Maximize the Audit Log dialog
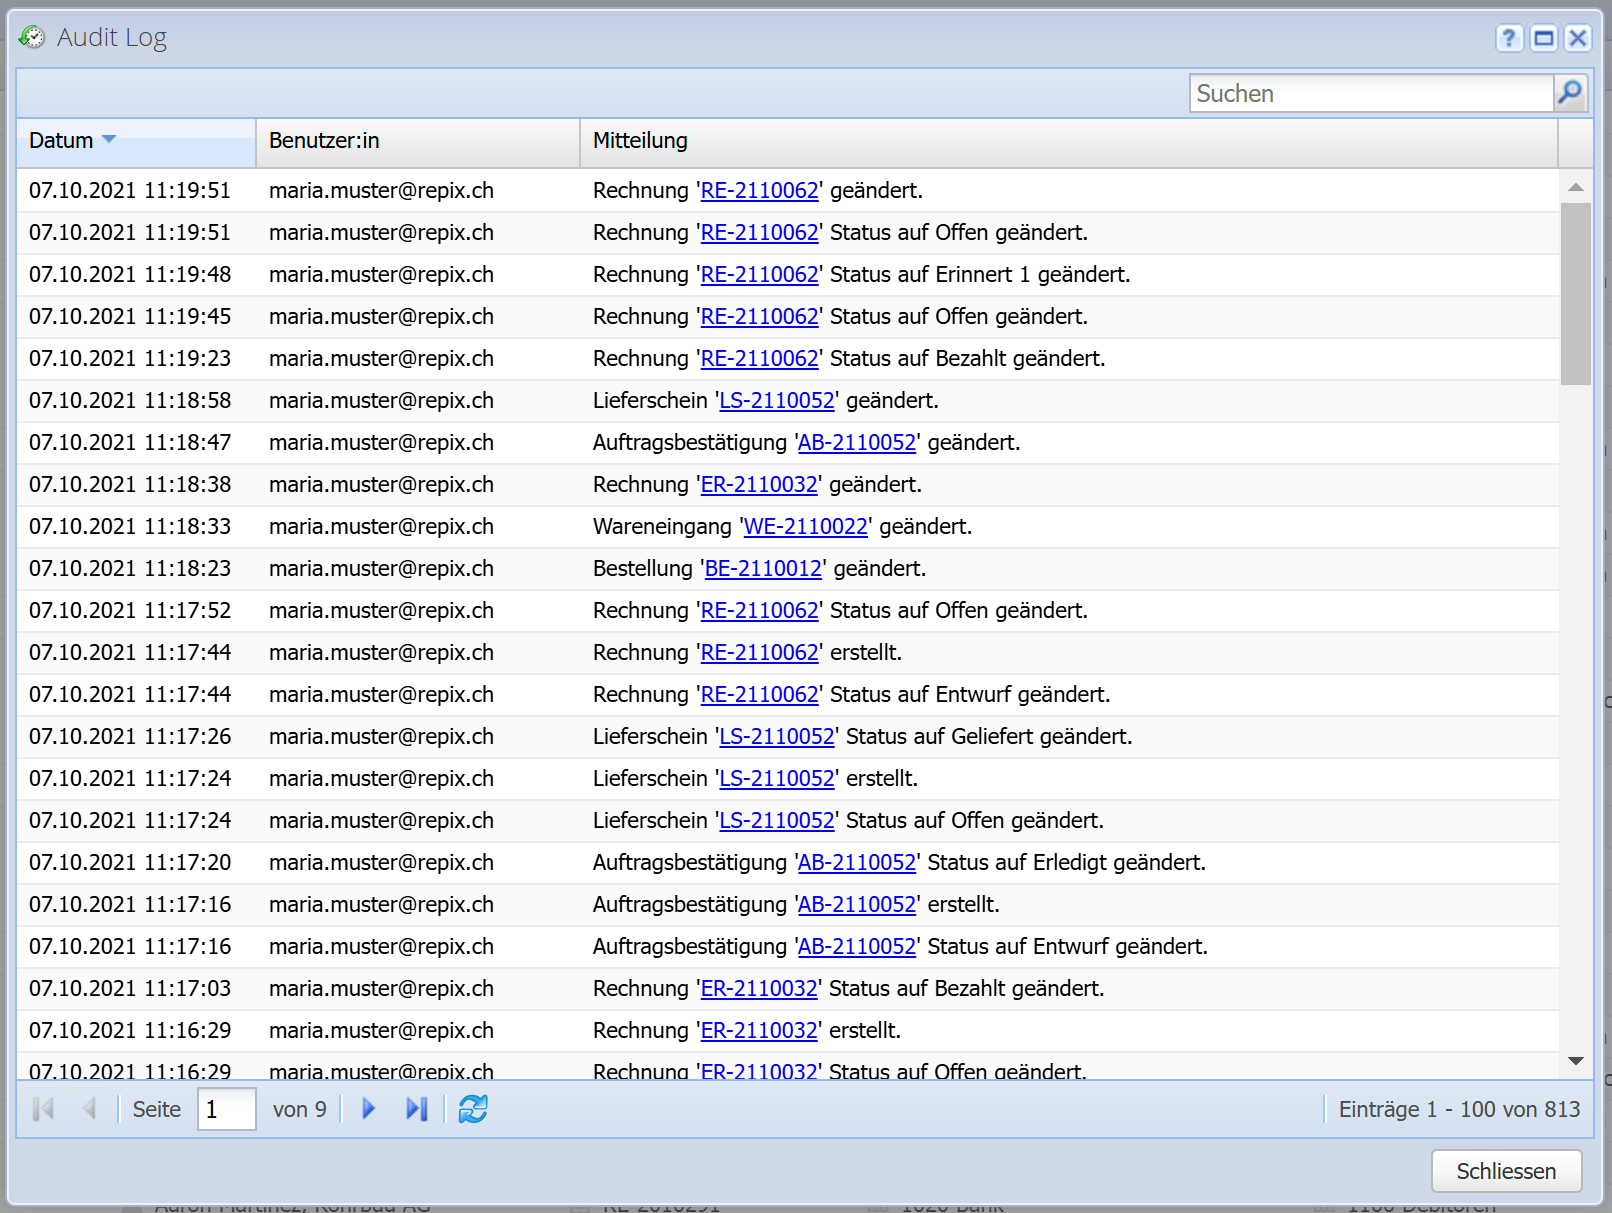The image size is (1612, 1213). [1544, 38]
